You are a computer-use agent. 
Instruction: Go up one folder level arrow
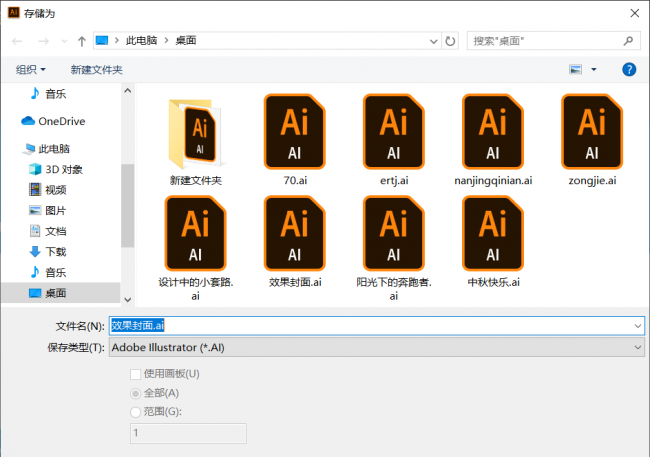pyautogui.click(x=82, y=41)
